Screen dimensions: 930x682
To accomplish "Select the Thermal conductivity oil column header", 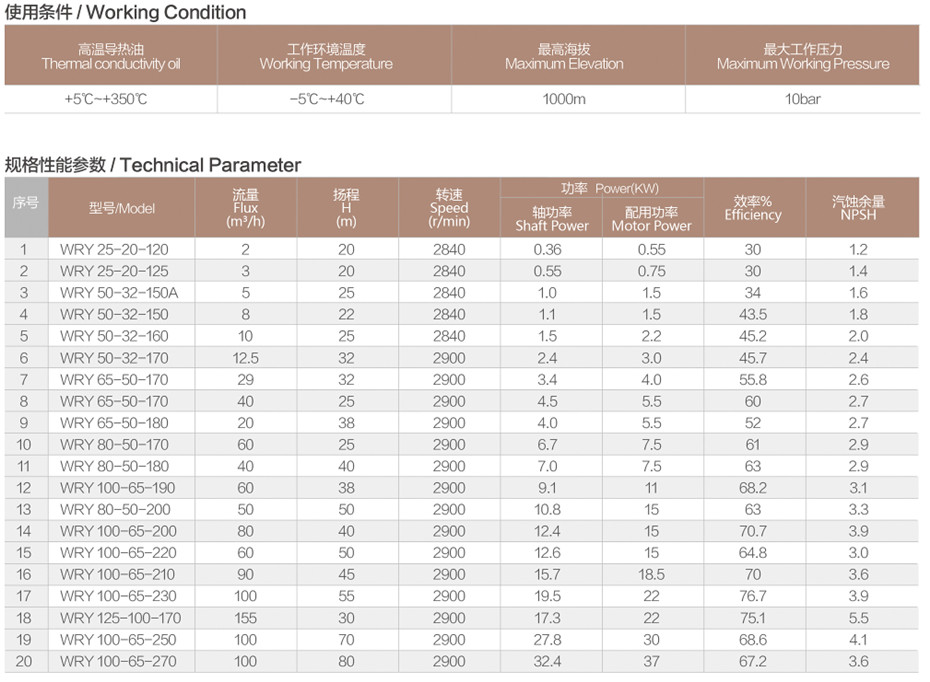I will point(110,57).
